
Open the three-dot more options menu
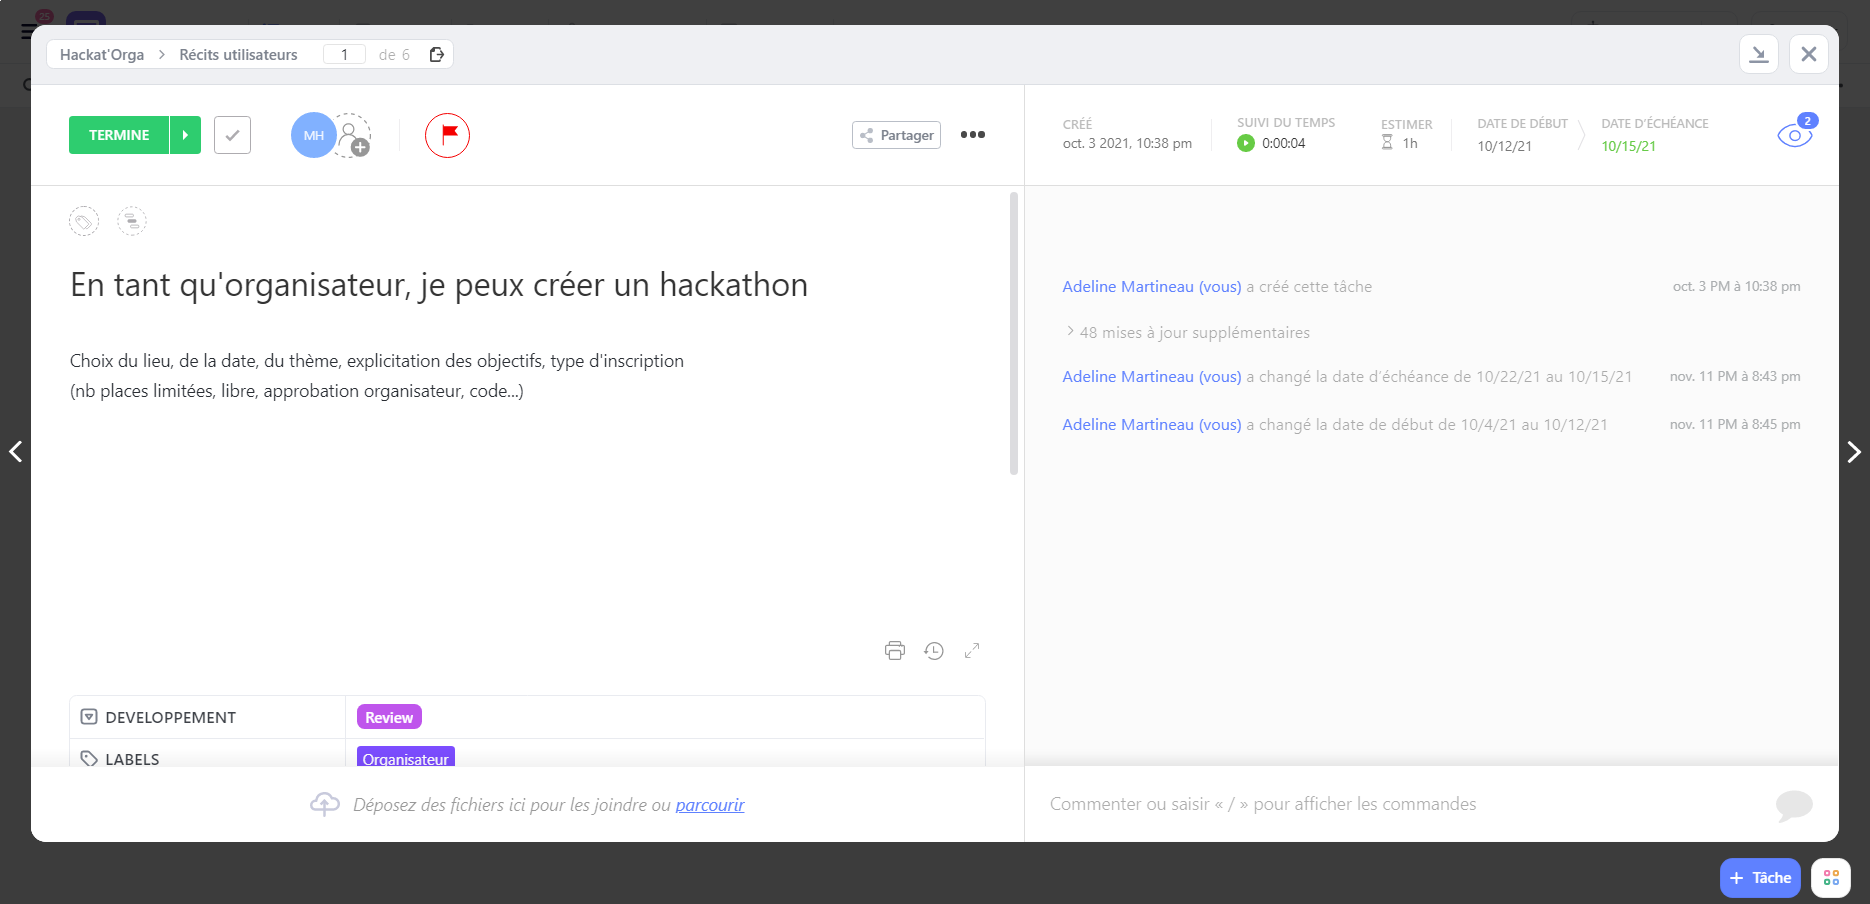[972, 135]
